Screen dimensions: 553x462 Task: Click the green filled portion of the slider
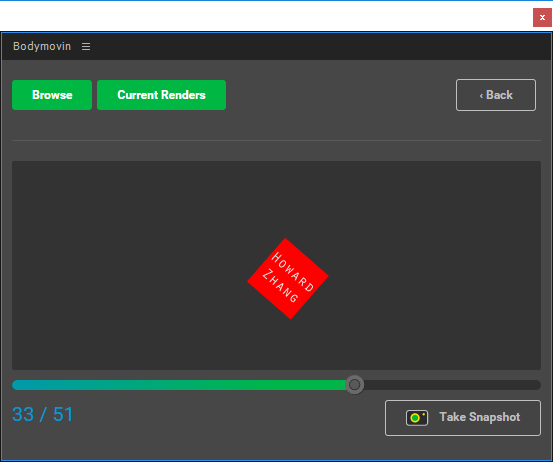click(x=178, y=385)
